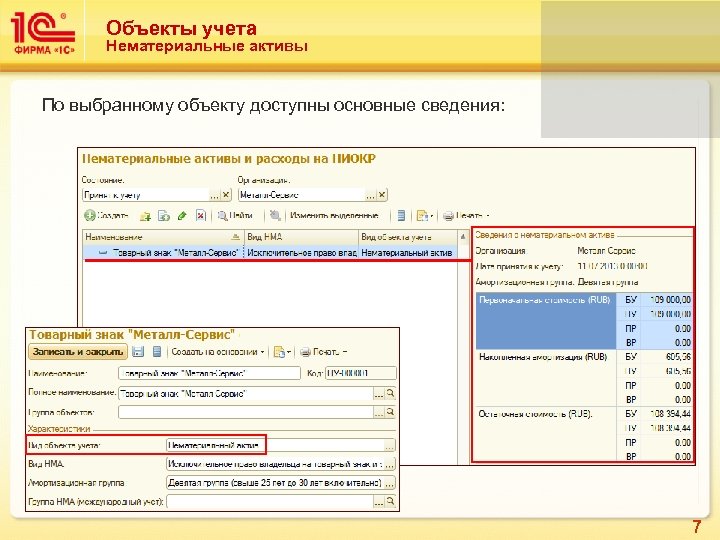Click the floppy disk save icon

coord(138,352)
